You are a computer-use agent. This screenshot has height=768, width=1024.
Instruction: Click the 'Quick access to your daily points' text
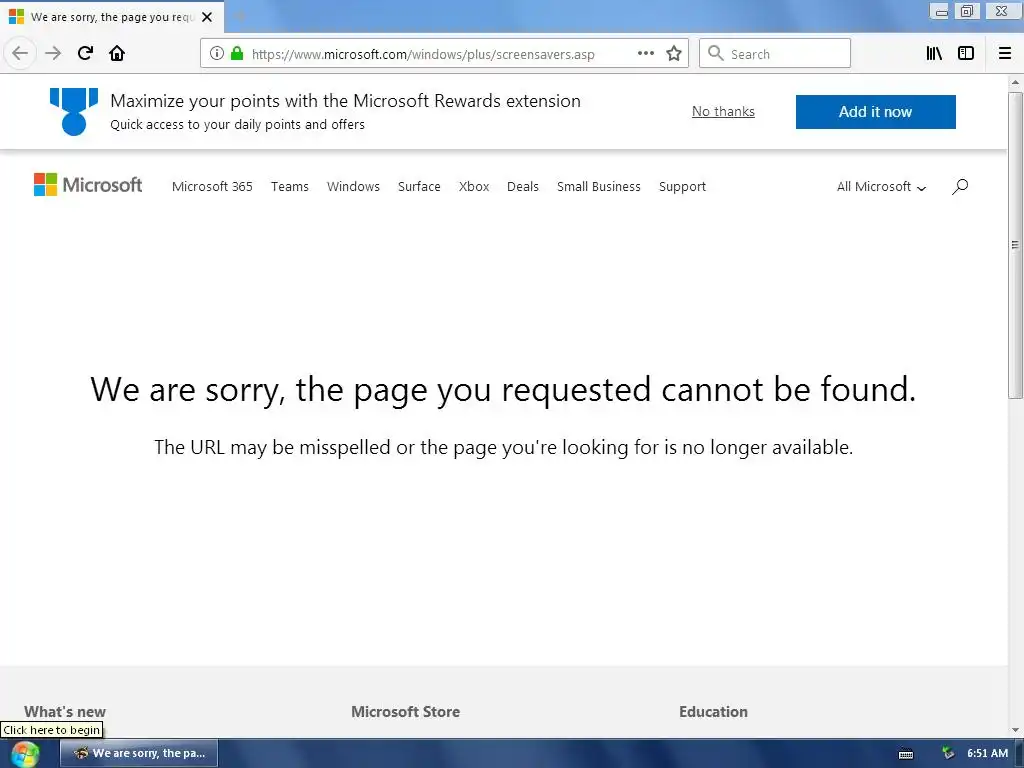pyautogui.click(x=237, y=125)
